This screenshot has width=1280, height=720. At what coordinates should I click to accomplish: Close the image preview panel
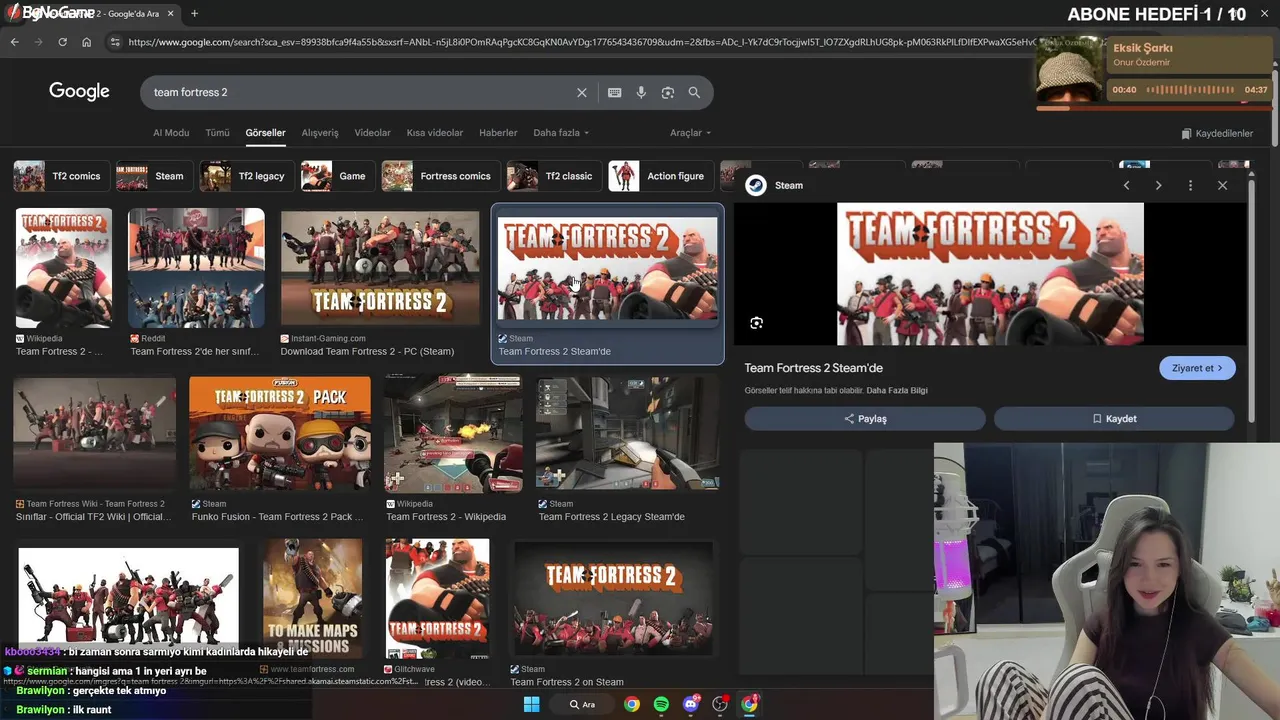(1222, 185)
